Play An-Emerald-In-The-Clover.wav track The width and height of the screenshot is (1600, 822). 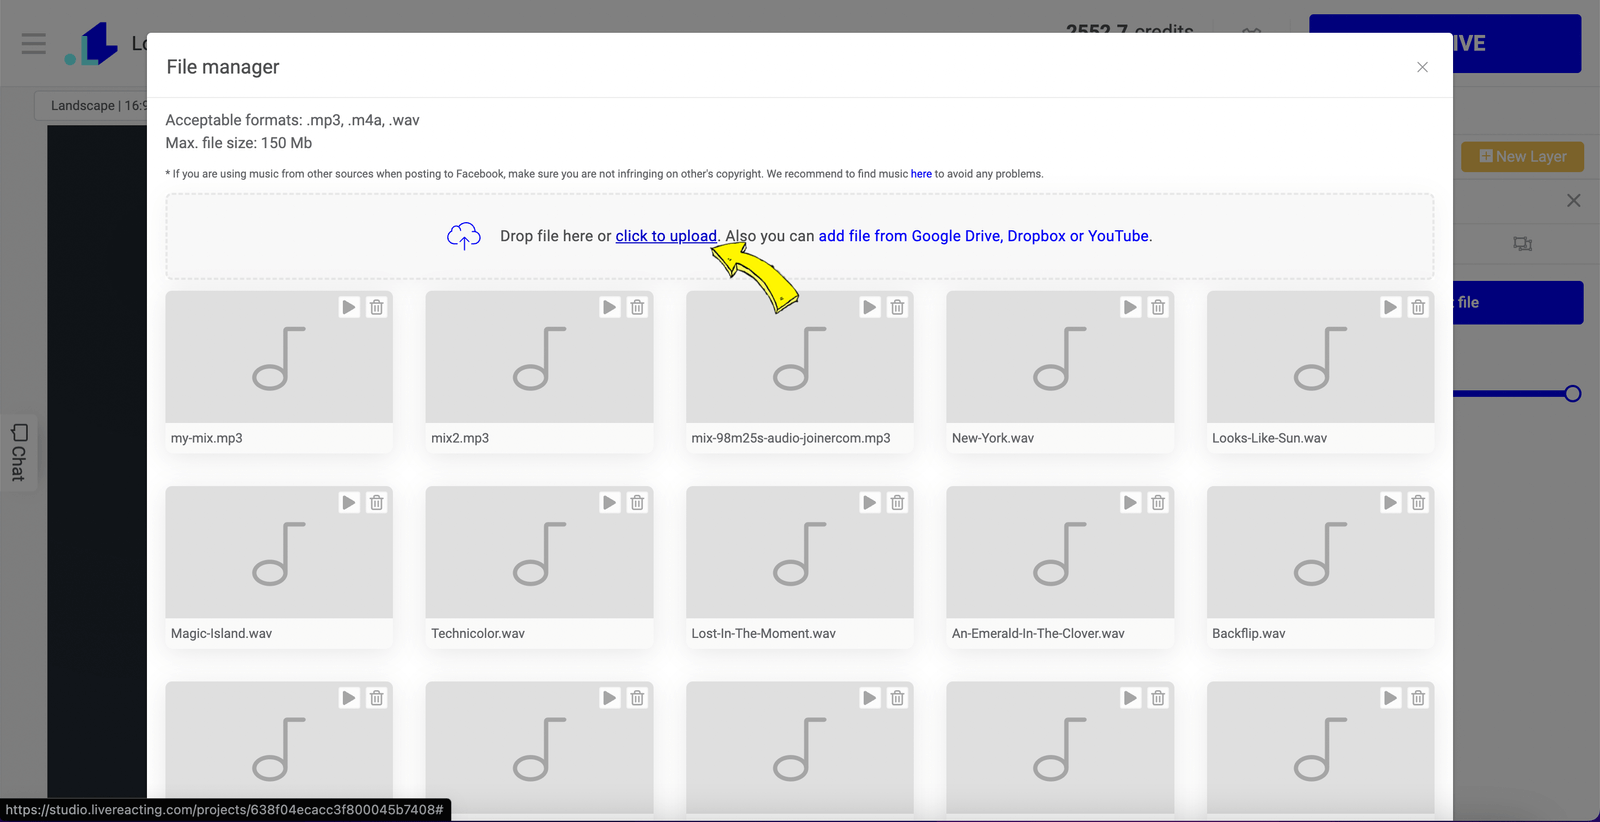(1130, 502)
